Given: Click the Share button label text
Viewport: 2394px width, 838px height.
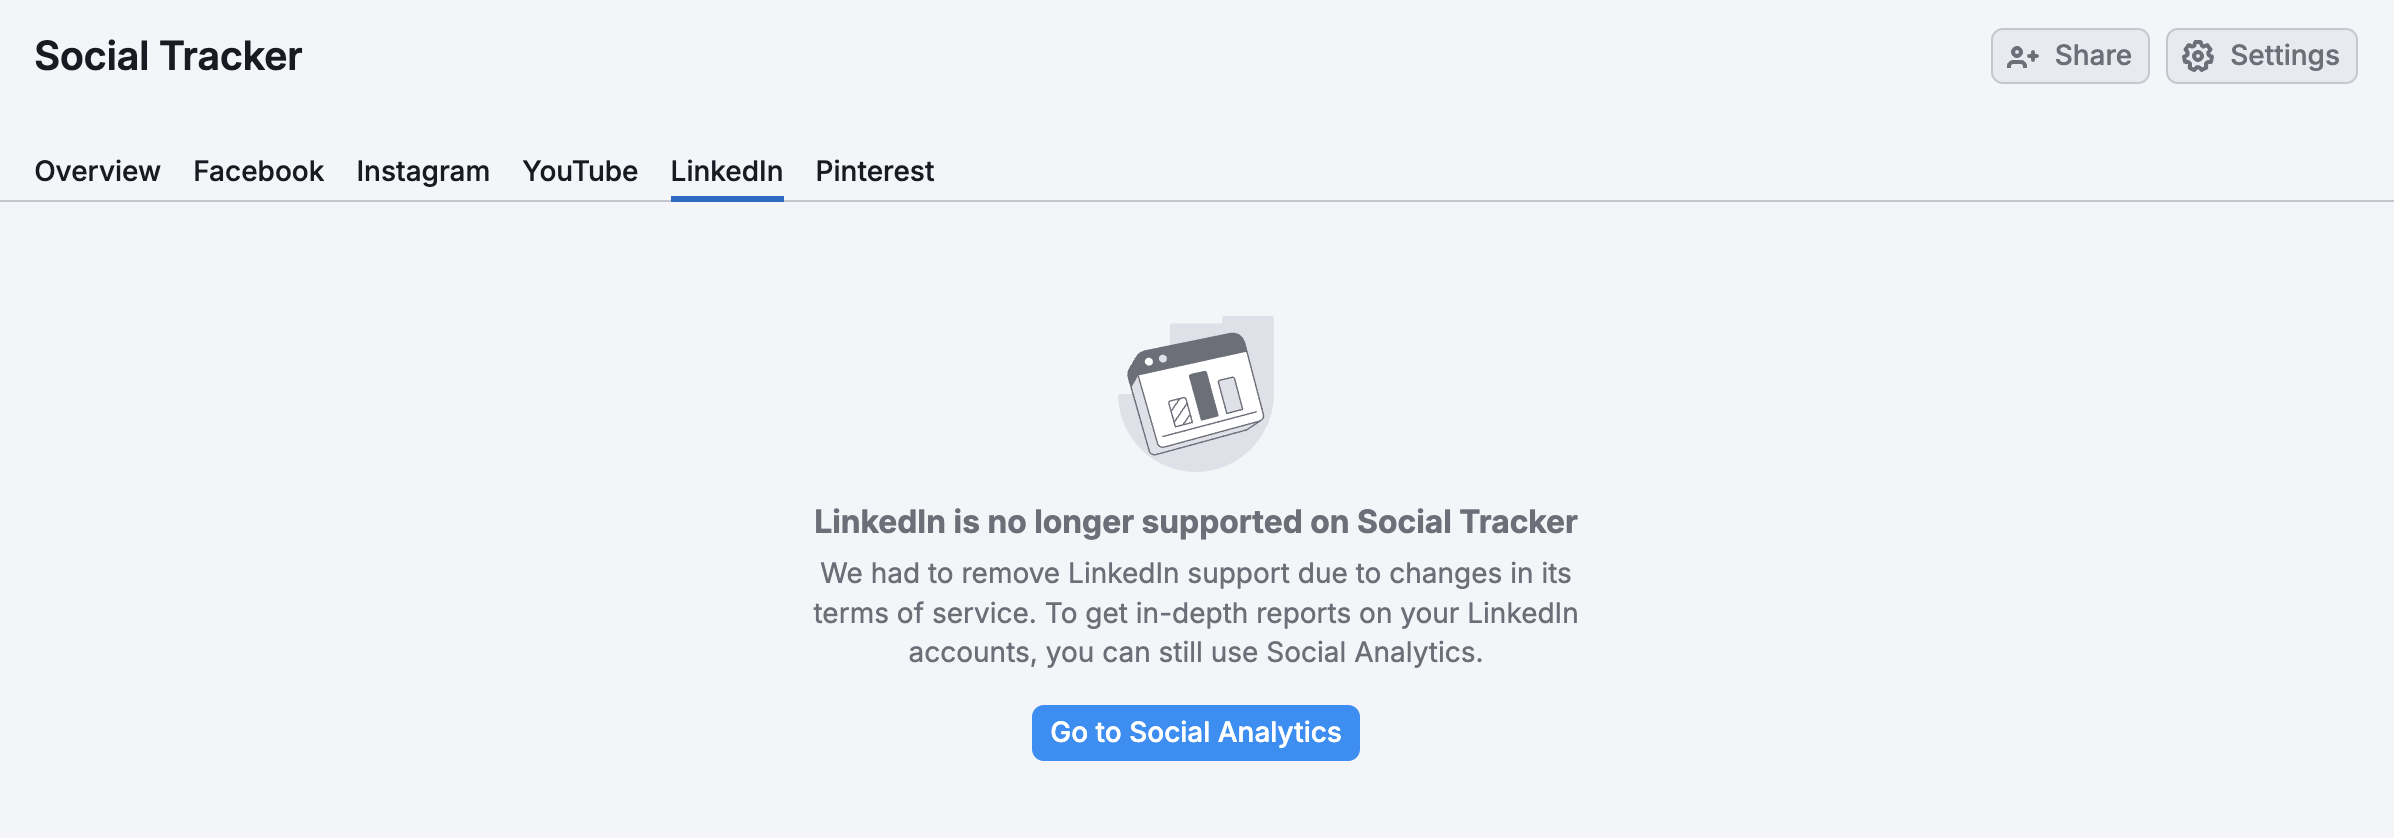Looking at the screenshot, I should (x=2094, y=56).
